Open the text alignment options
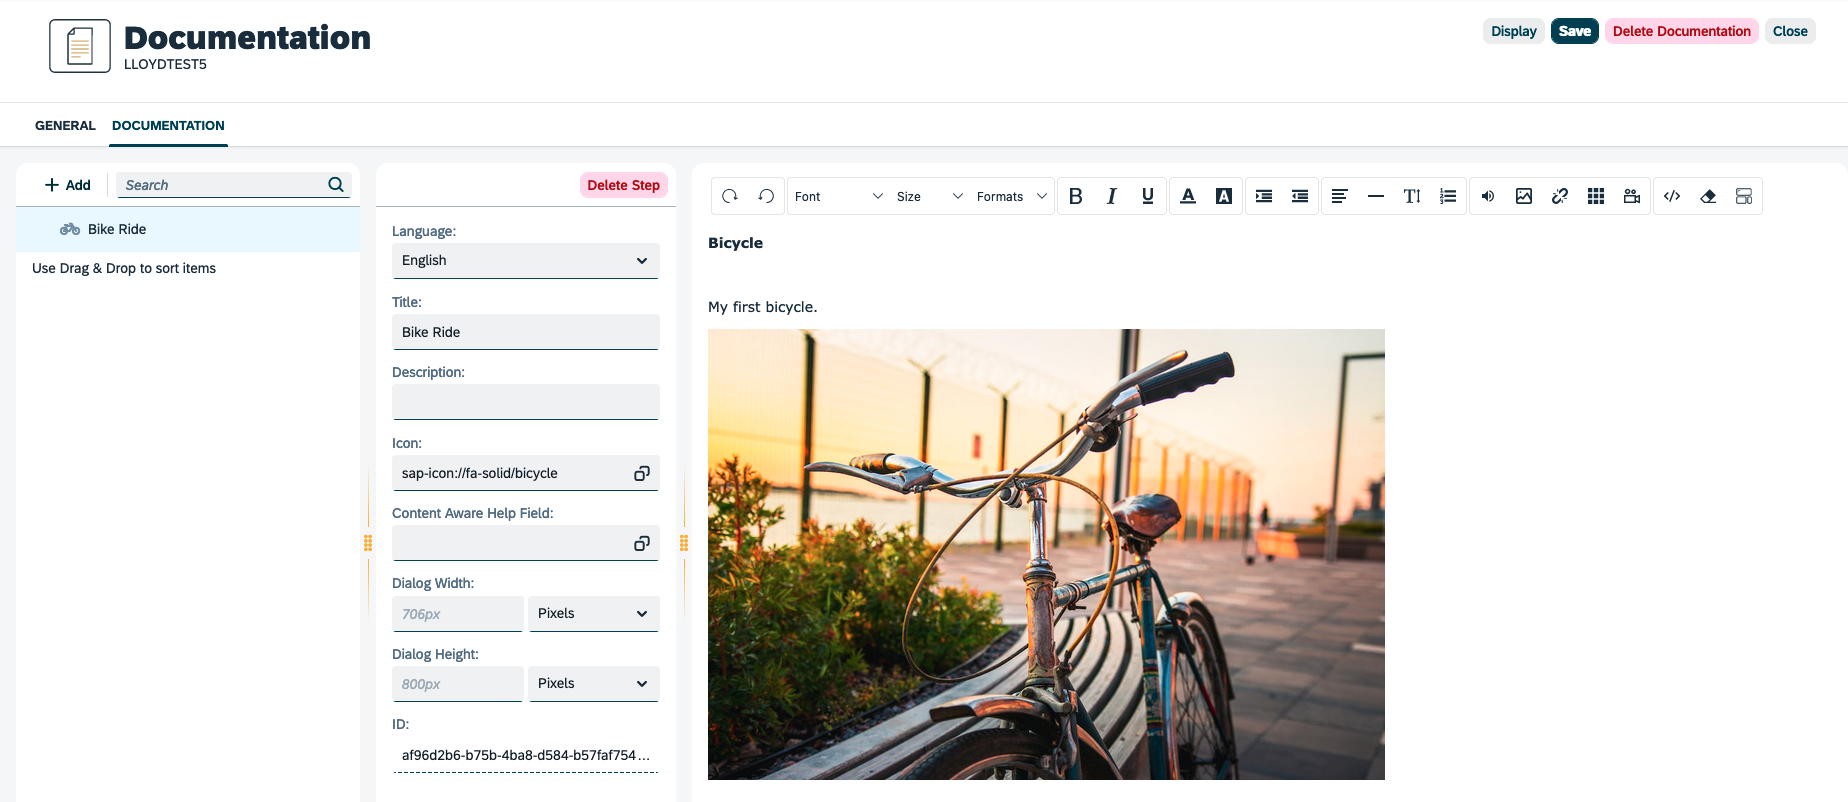This screenshot has height=802, width=1848. click(x=1340, y=196)
